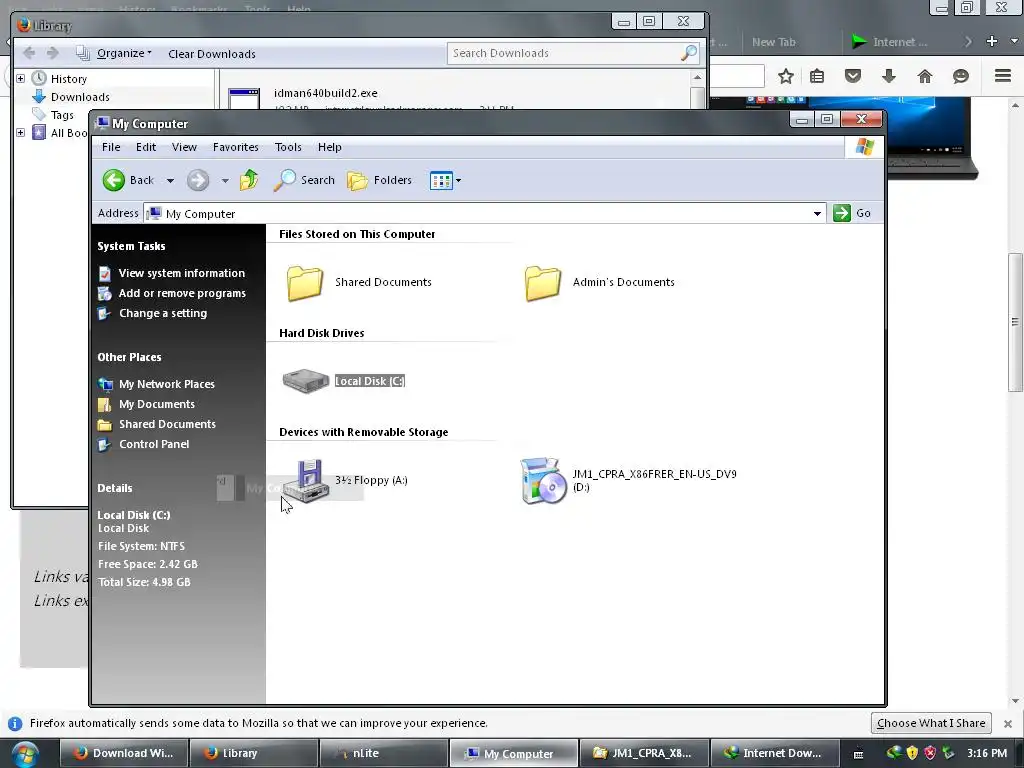Expand the Address bar dropdown
The image size is (1024, 768).
tap(817, 214)
